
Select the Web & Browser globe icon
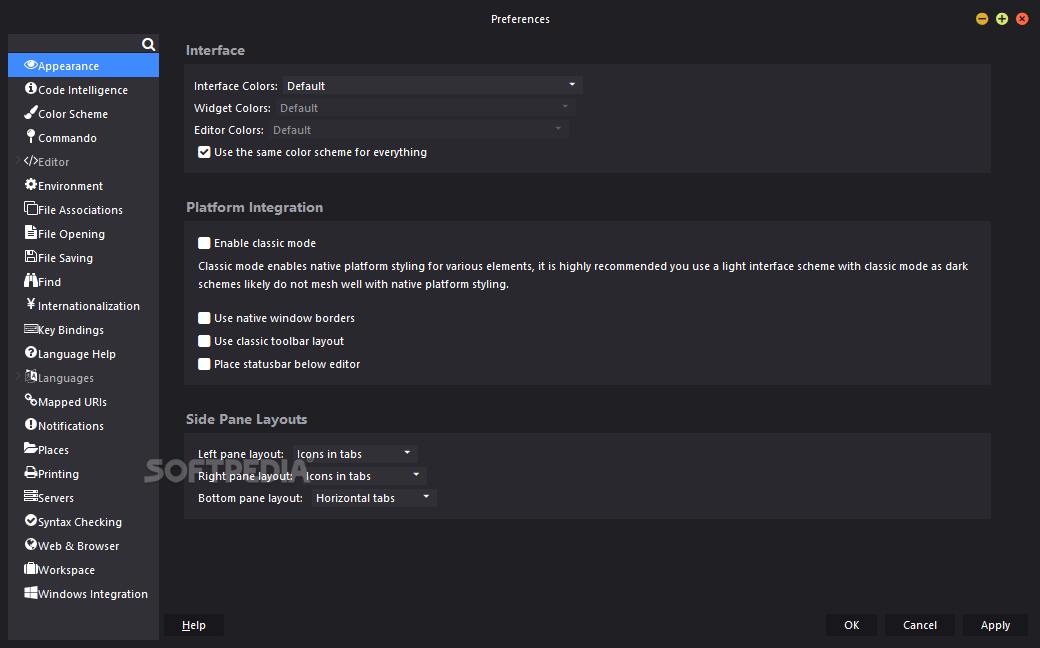29,545
